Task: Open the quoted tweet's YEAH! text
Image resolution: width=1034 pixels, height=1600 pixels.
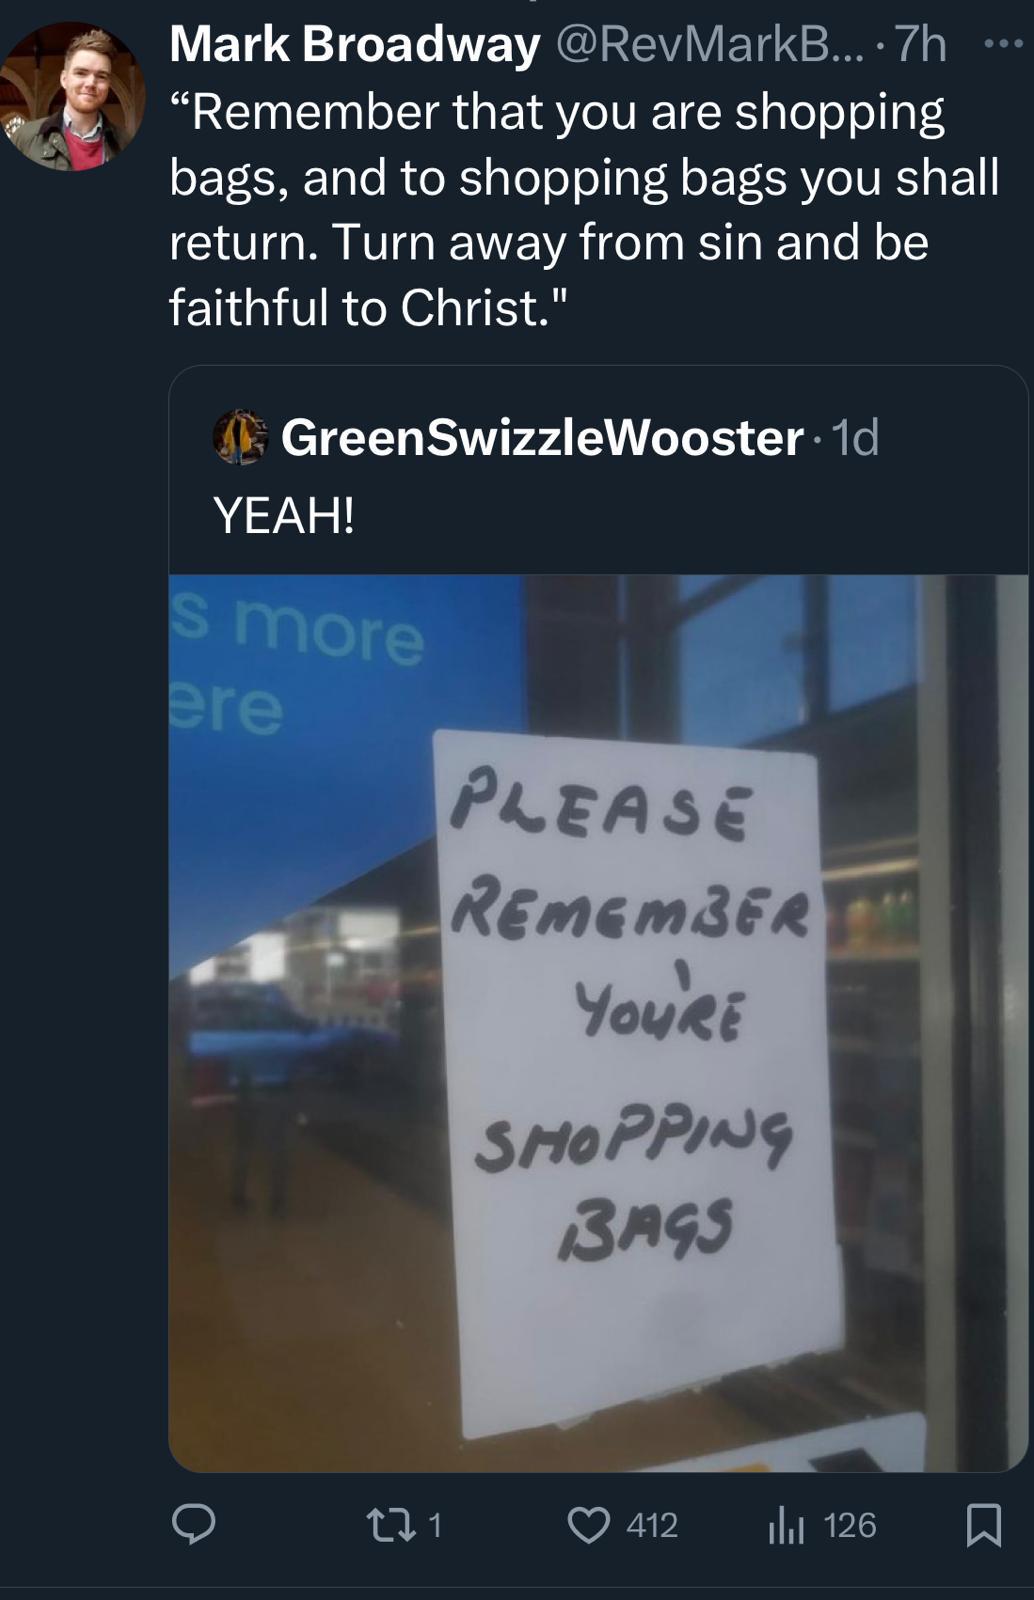Action: point(284,516)
